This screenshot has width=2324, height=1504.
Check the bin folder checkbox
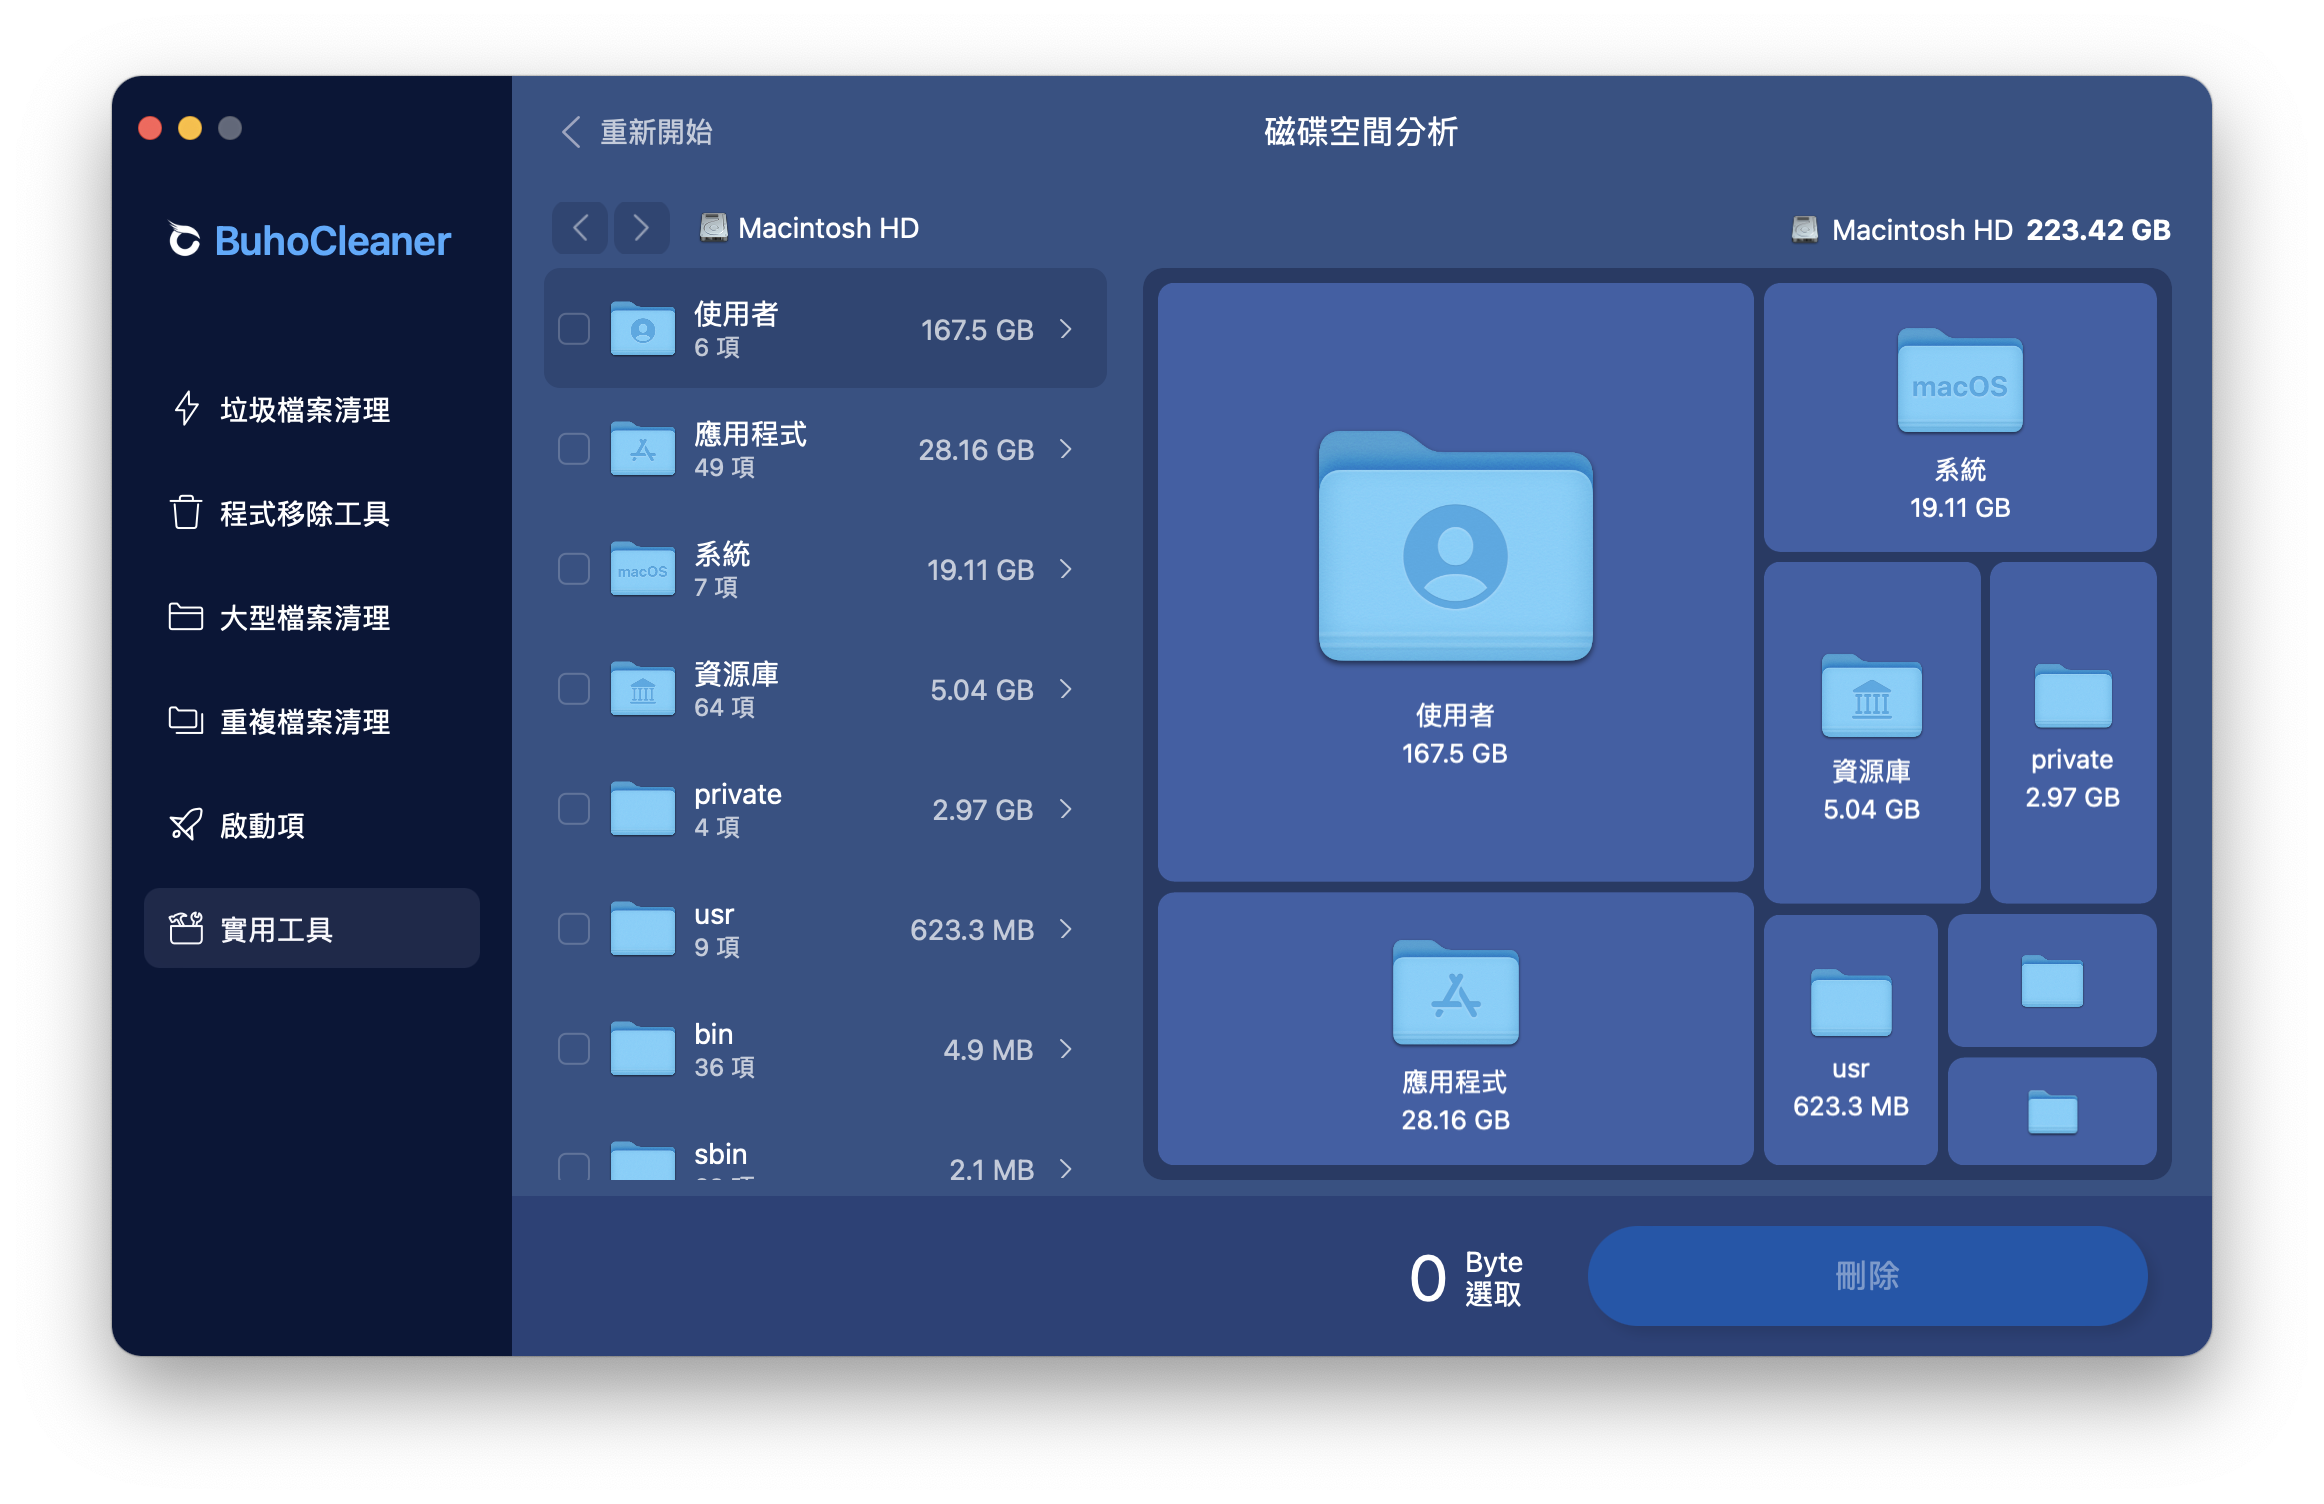point(574,1049)
